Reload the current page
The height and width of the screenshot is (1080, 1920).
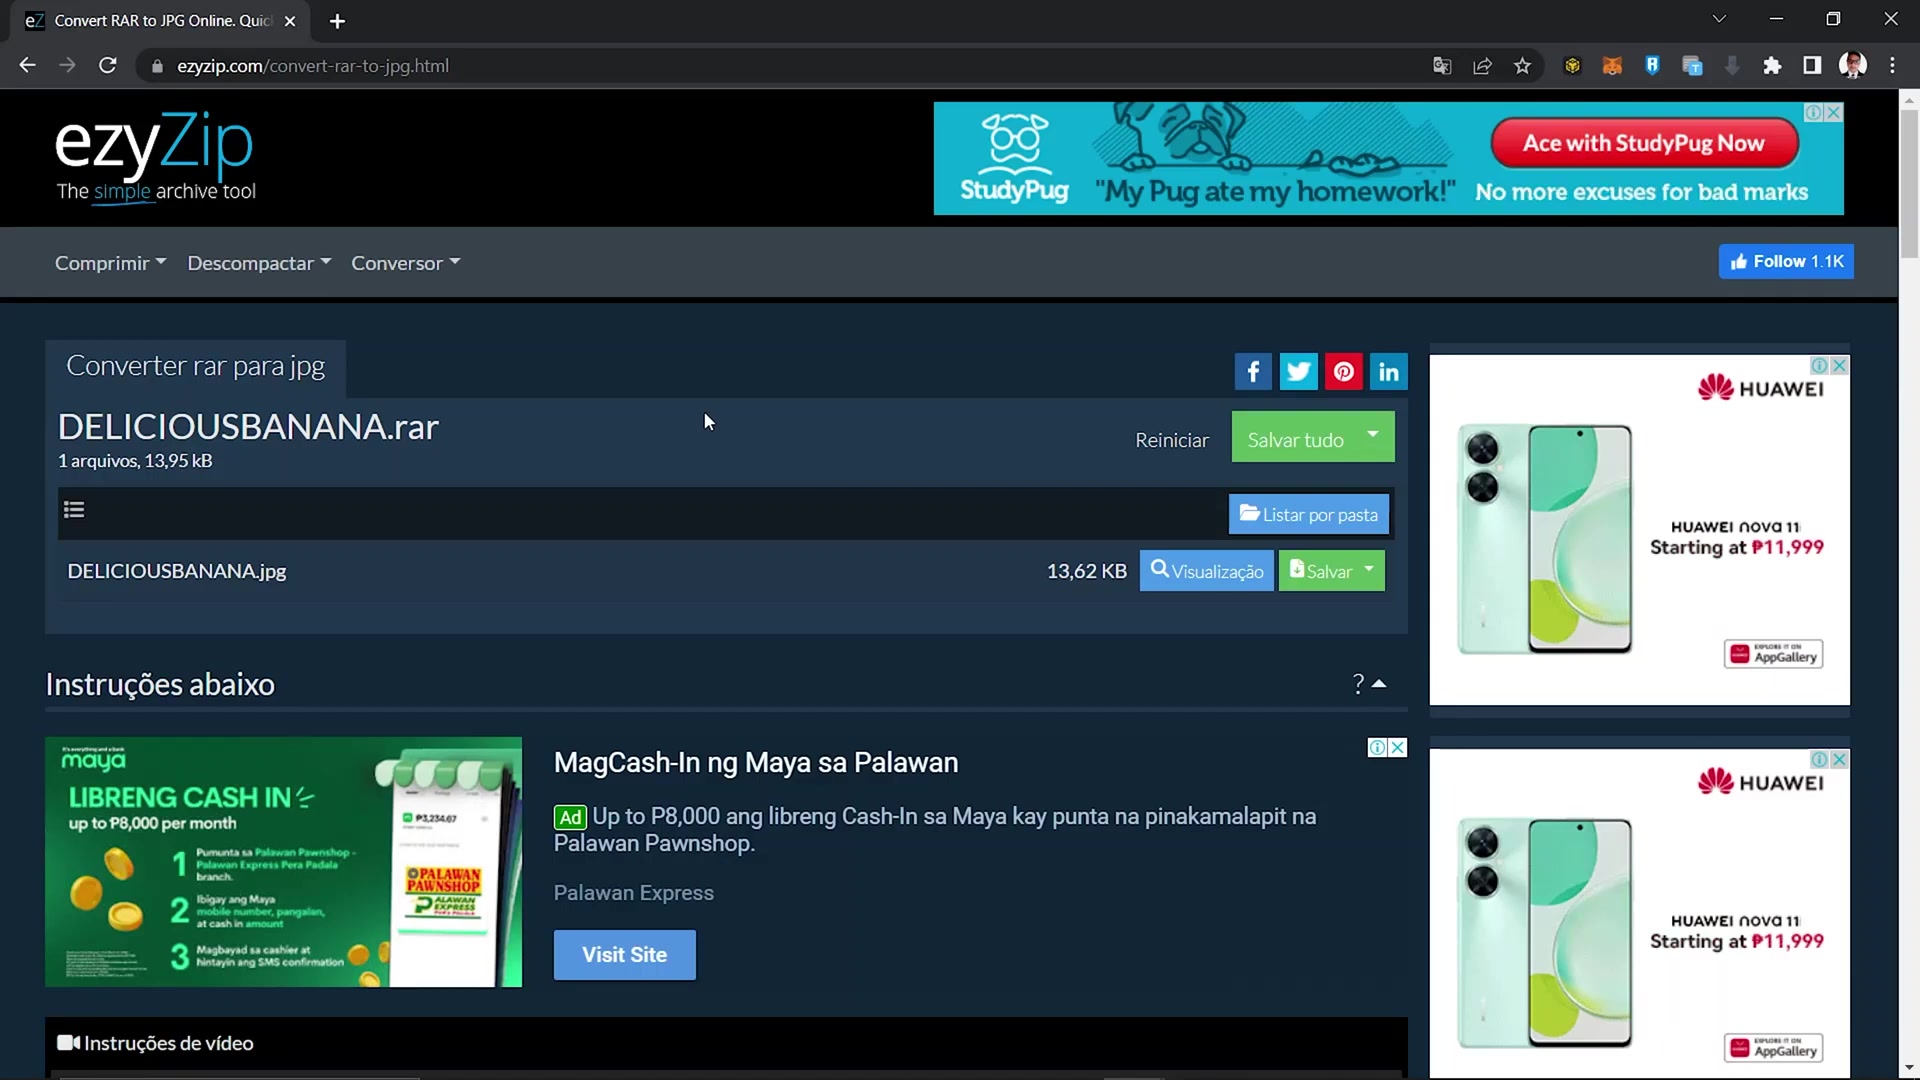108,66
